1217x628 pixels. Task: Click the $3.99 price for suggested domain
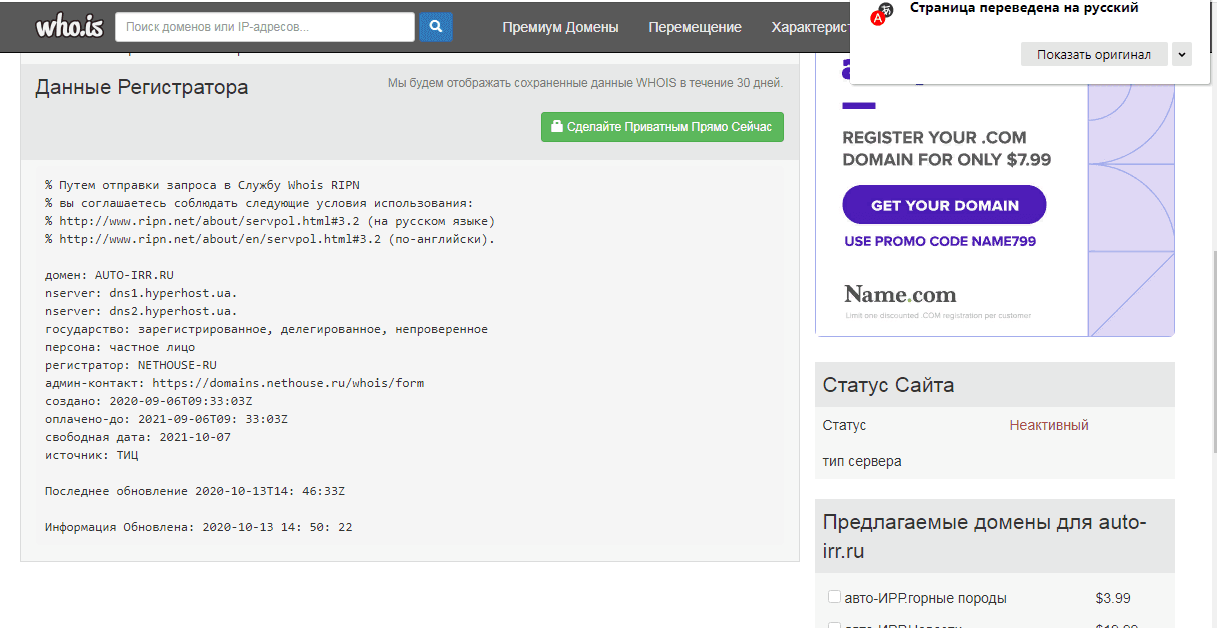(1112, 598)
